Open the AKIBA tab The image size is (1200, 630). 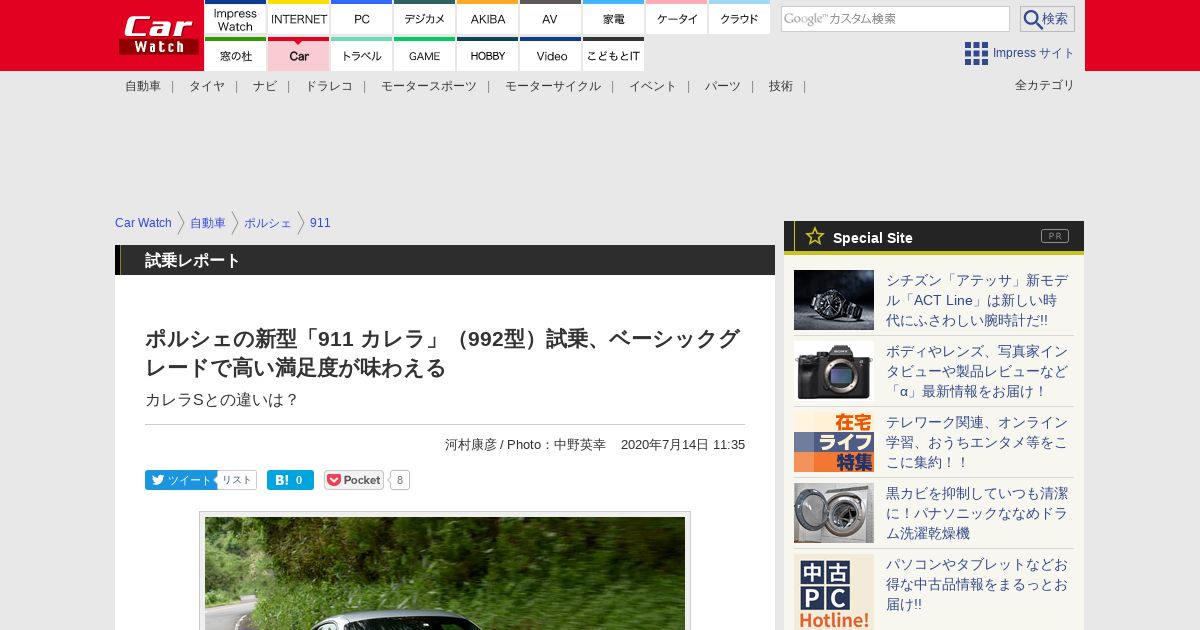click(x=488, y=18)
